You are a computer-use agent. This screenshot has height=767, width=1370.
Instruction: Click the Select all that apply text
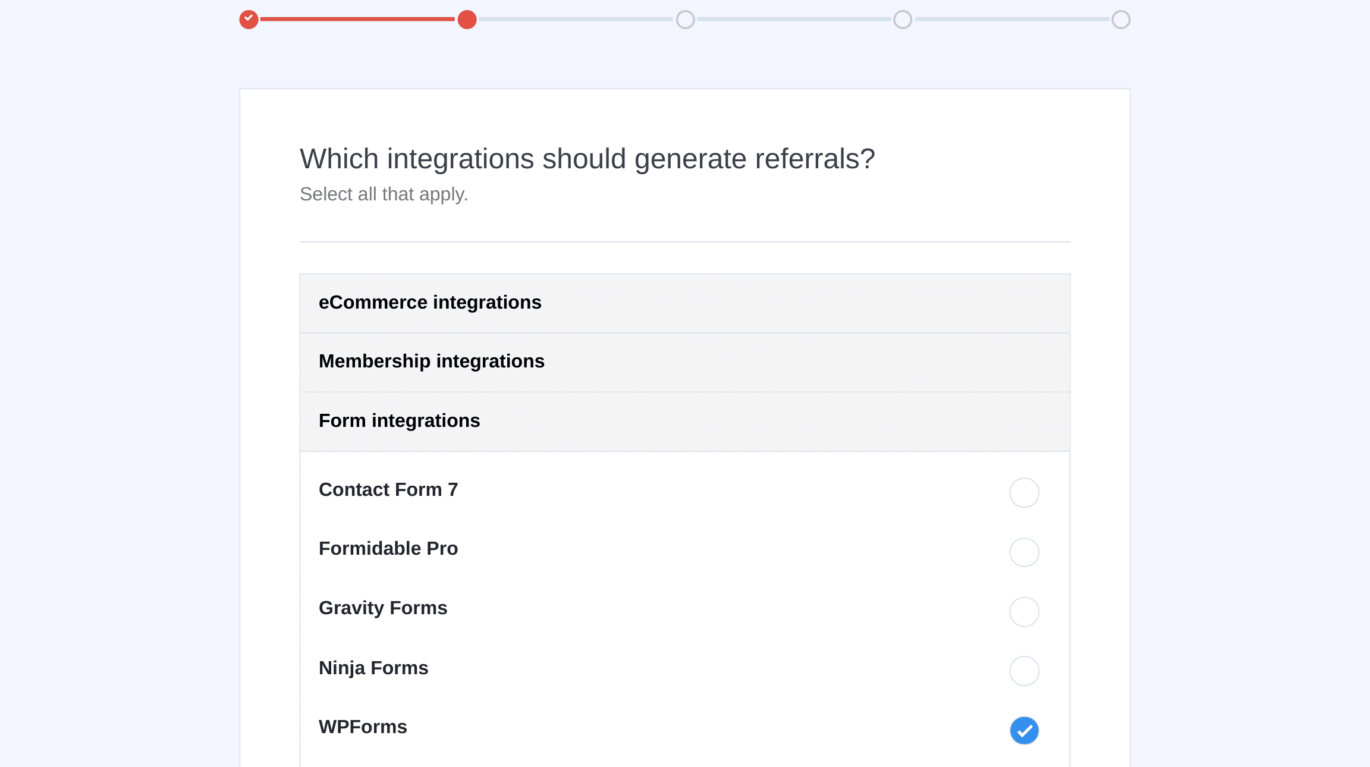[384, 194]
